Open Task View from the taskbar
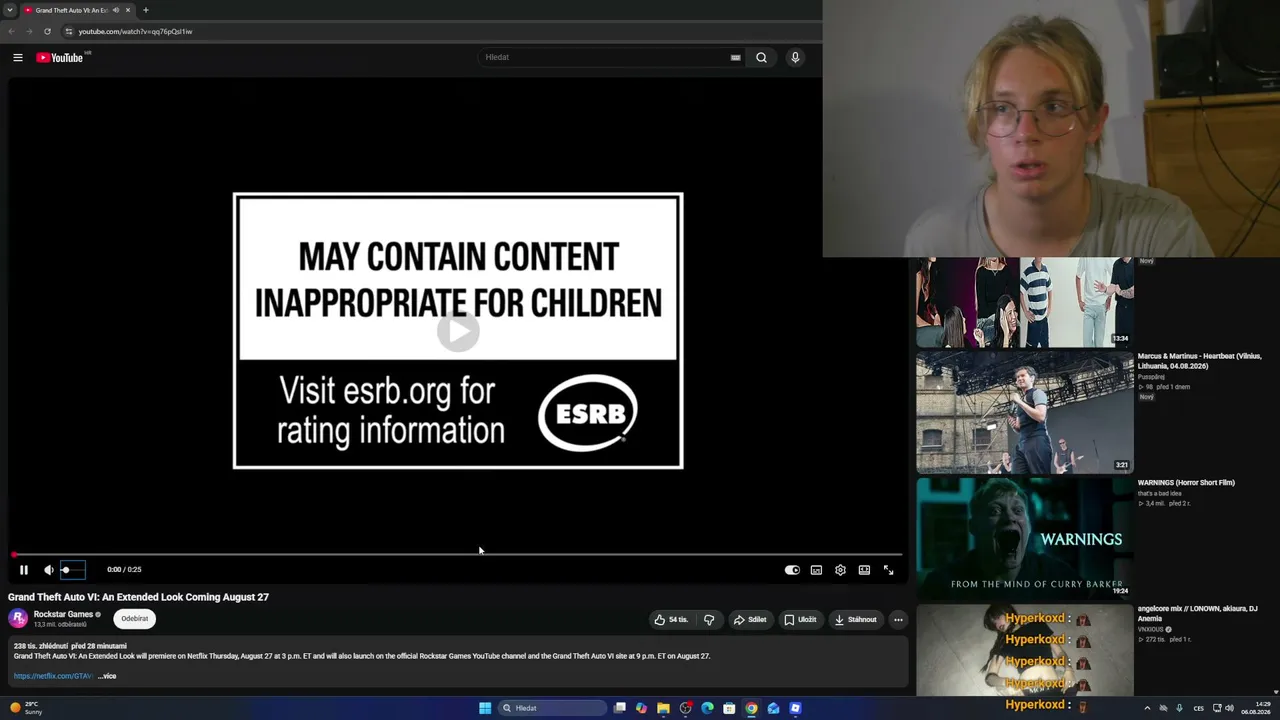 (x=620, y=708)
